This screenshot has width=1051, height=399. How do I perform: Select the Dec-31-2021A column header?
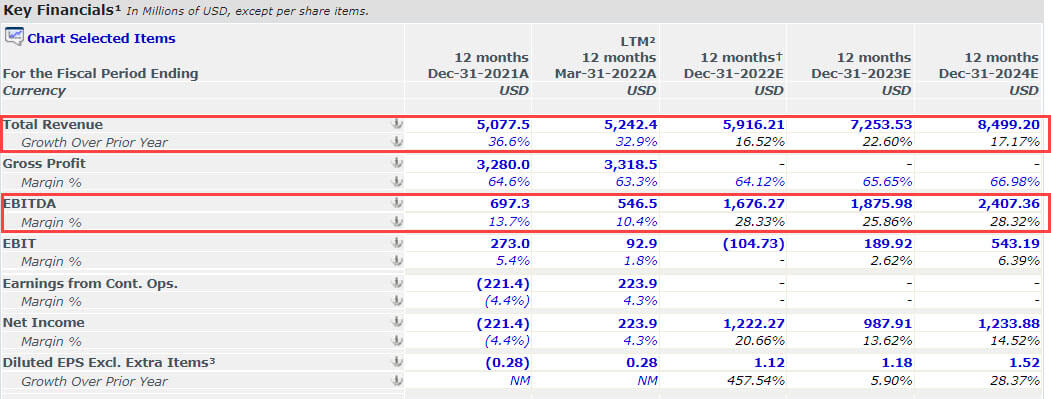pyautogui.click(x=479, y=73)
